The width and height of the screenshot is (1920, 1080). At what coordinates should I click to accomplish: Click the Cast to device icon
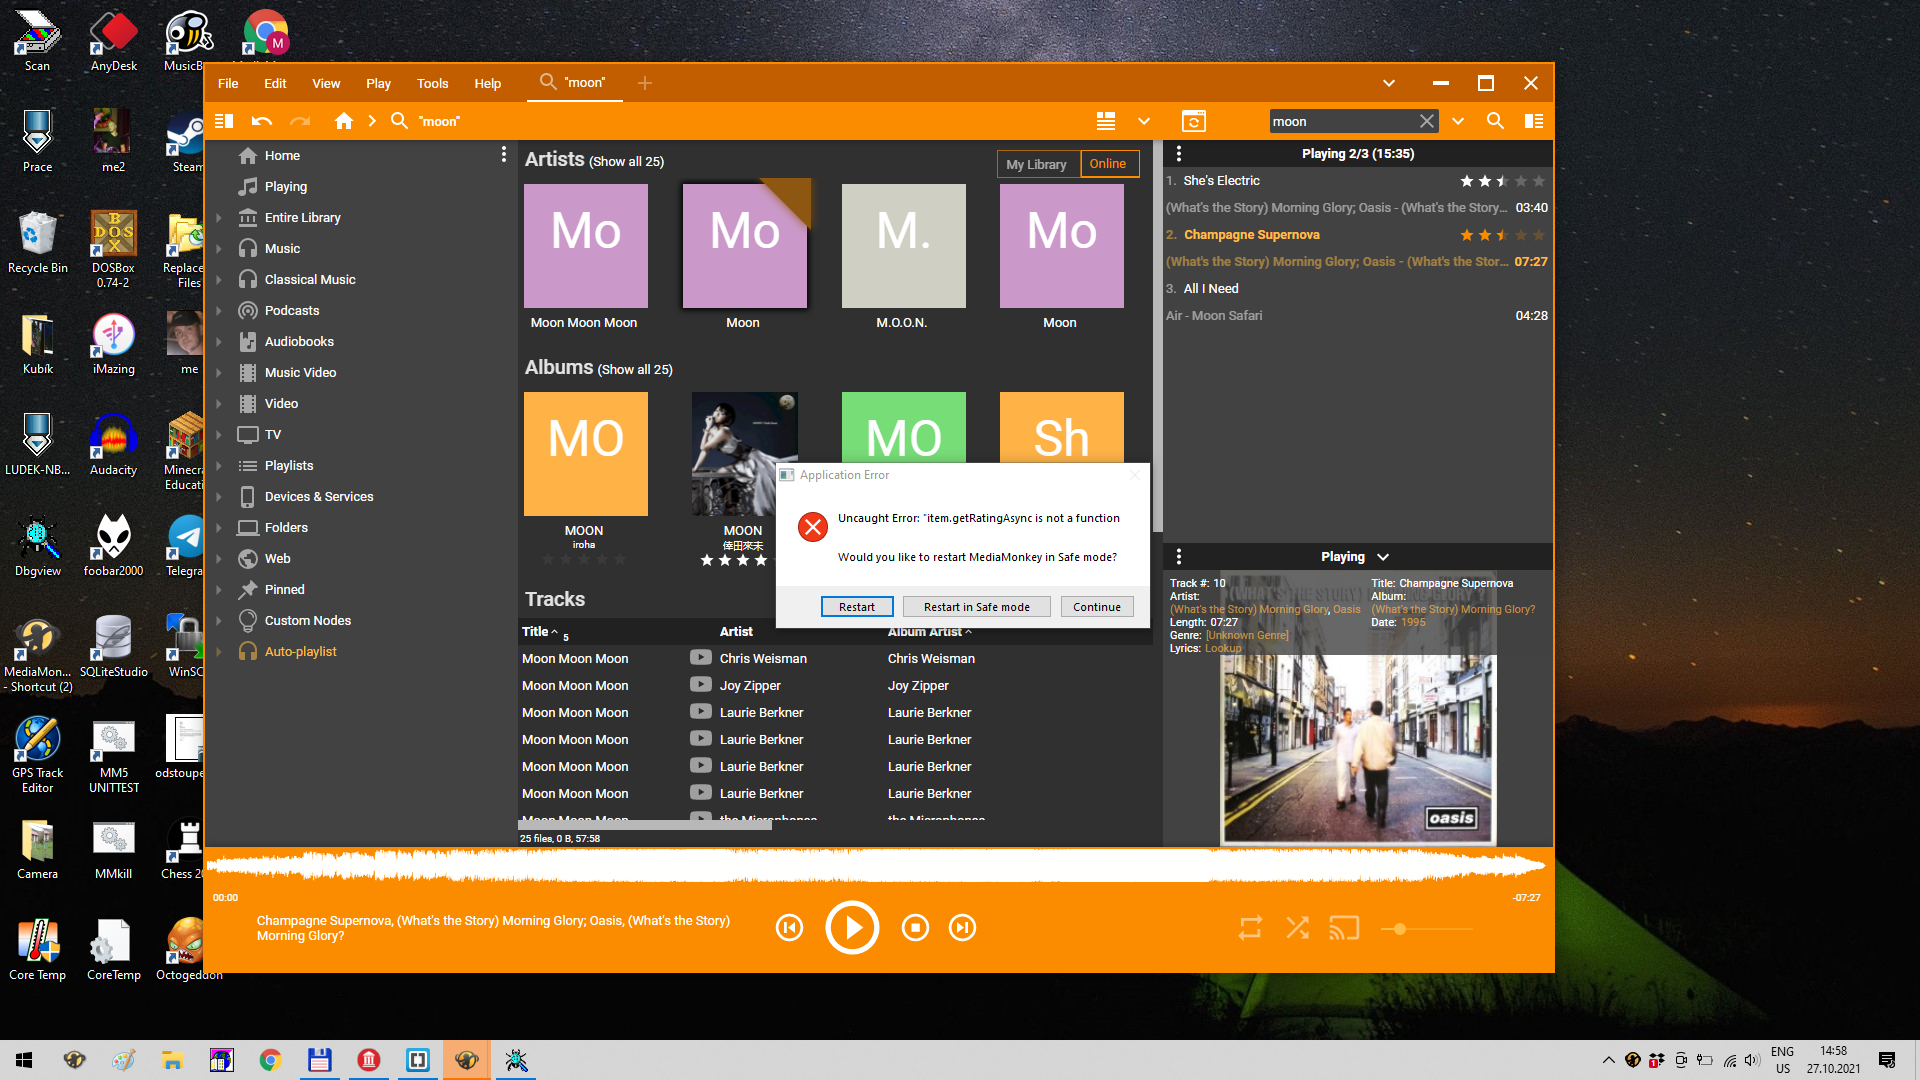point(1343,928)
